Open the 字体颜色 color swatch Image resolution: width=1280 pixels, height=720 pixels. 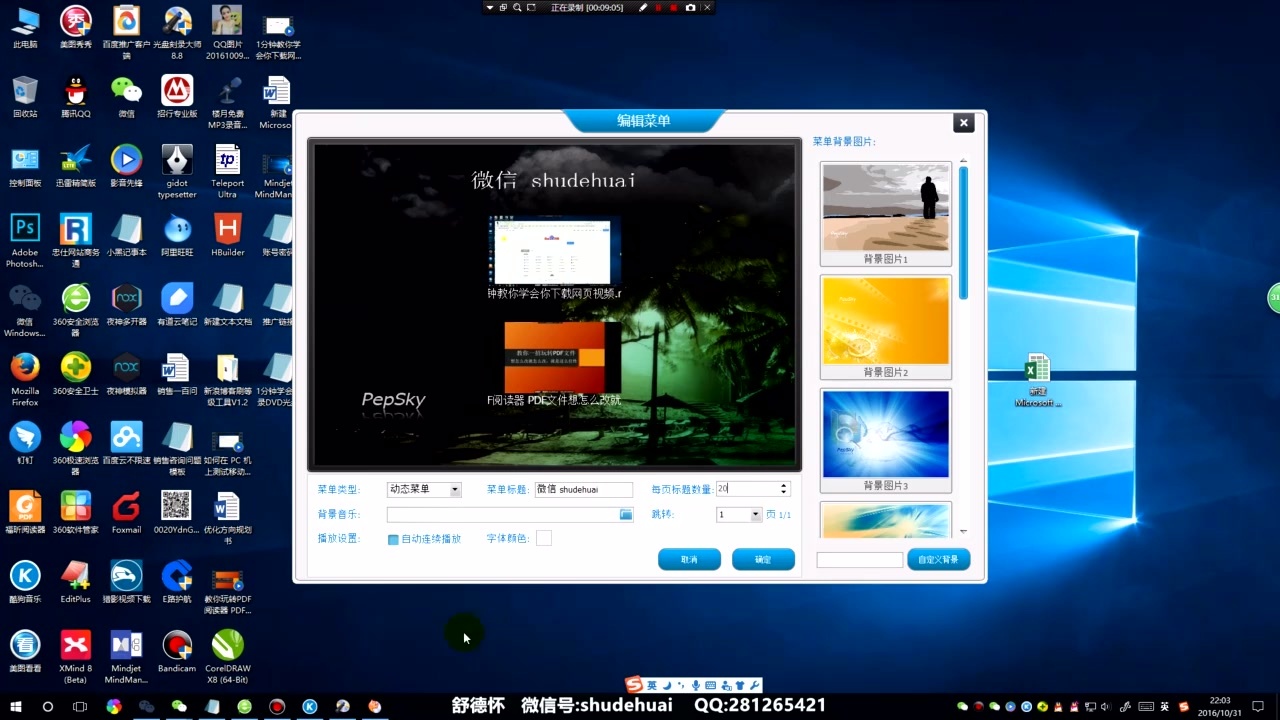click(x=543, y=538)
